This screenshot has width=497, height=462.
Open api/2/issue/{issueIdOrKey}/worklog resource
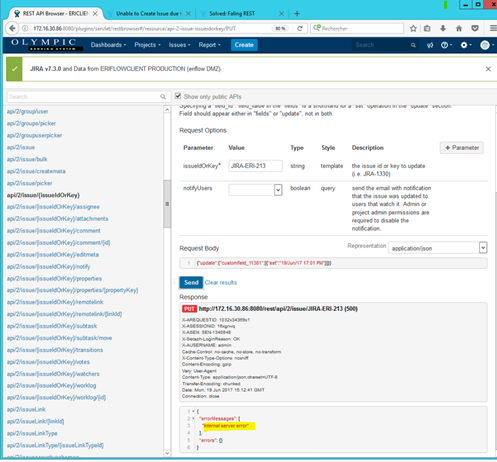[51, 386]
